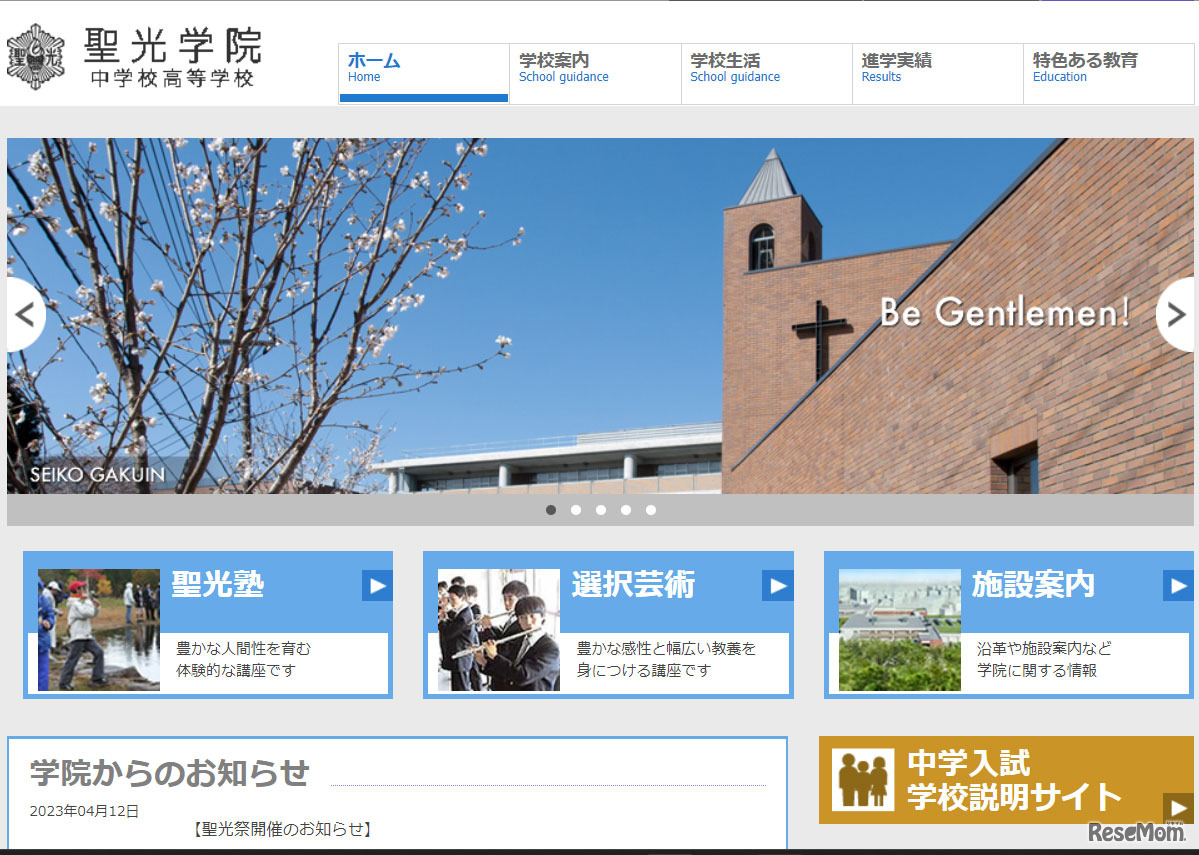Open 選択芸術 via its blue arrow icon
Screen dimensions: 1199x855
tap(777, 587)
